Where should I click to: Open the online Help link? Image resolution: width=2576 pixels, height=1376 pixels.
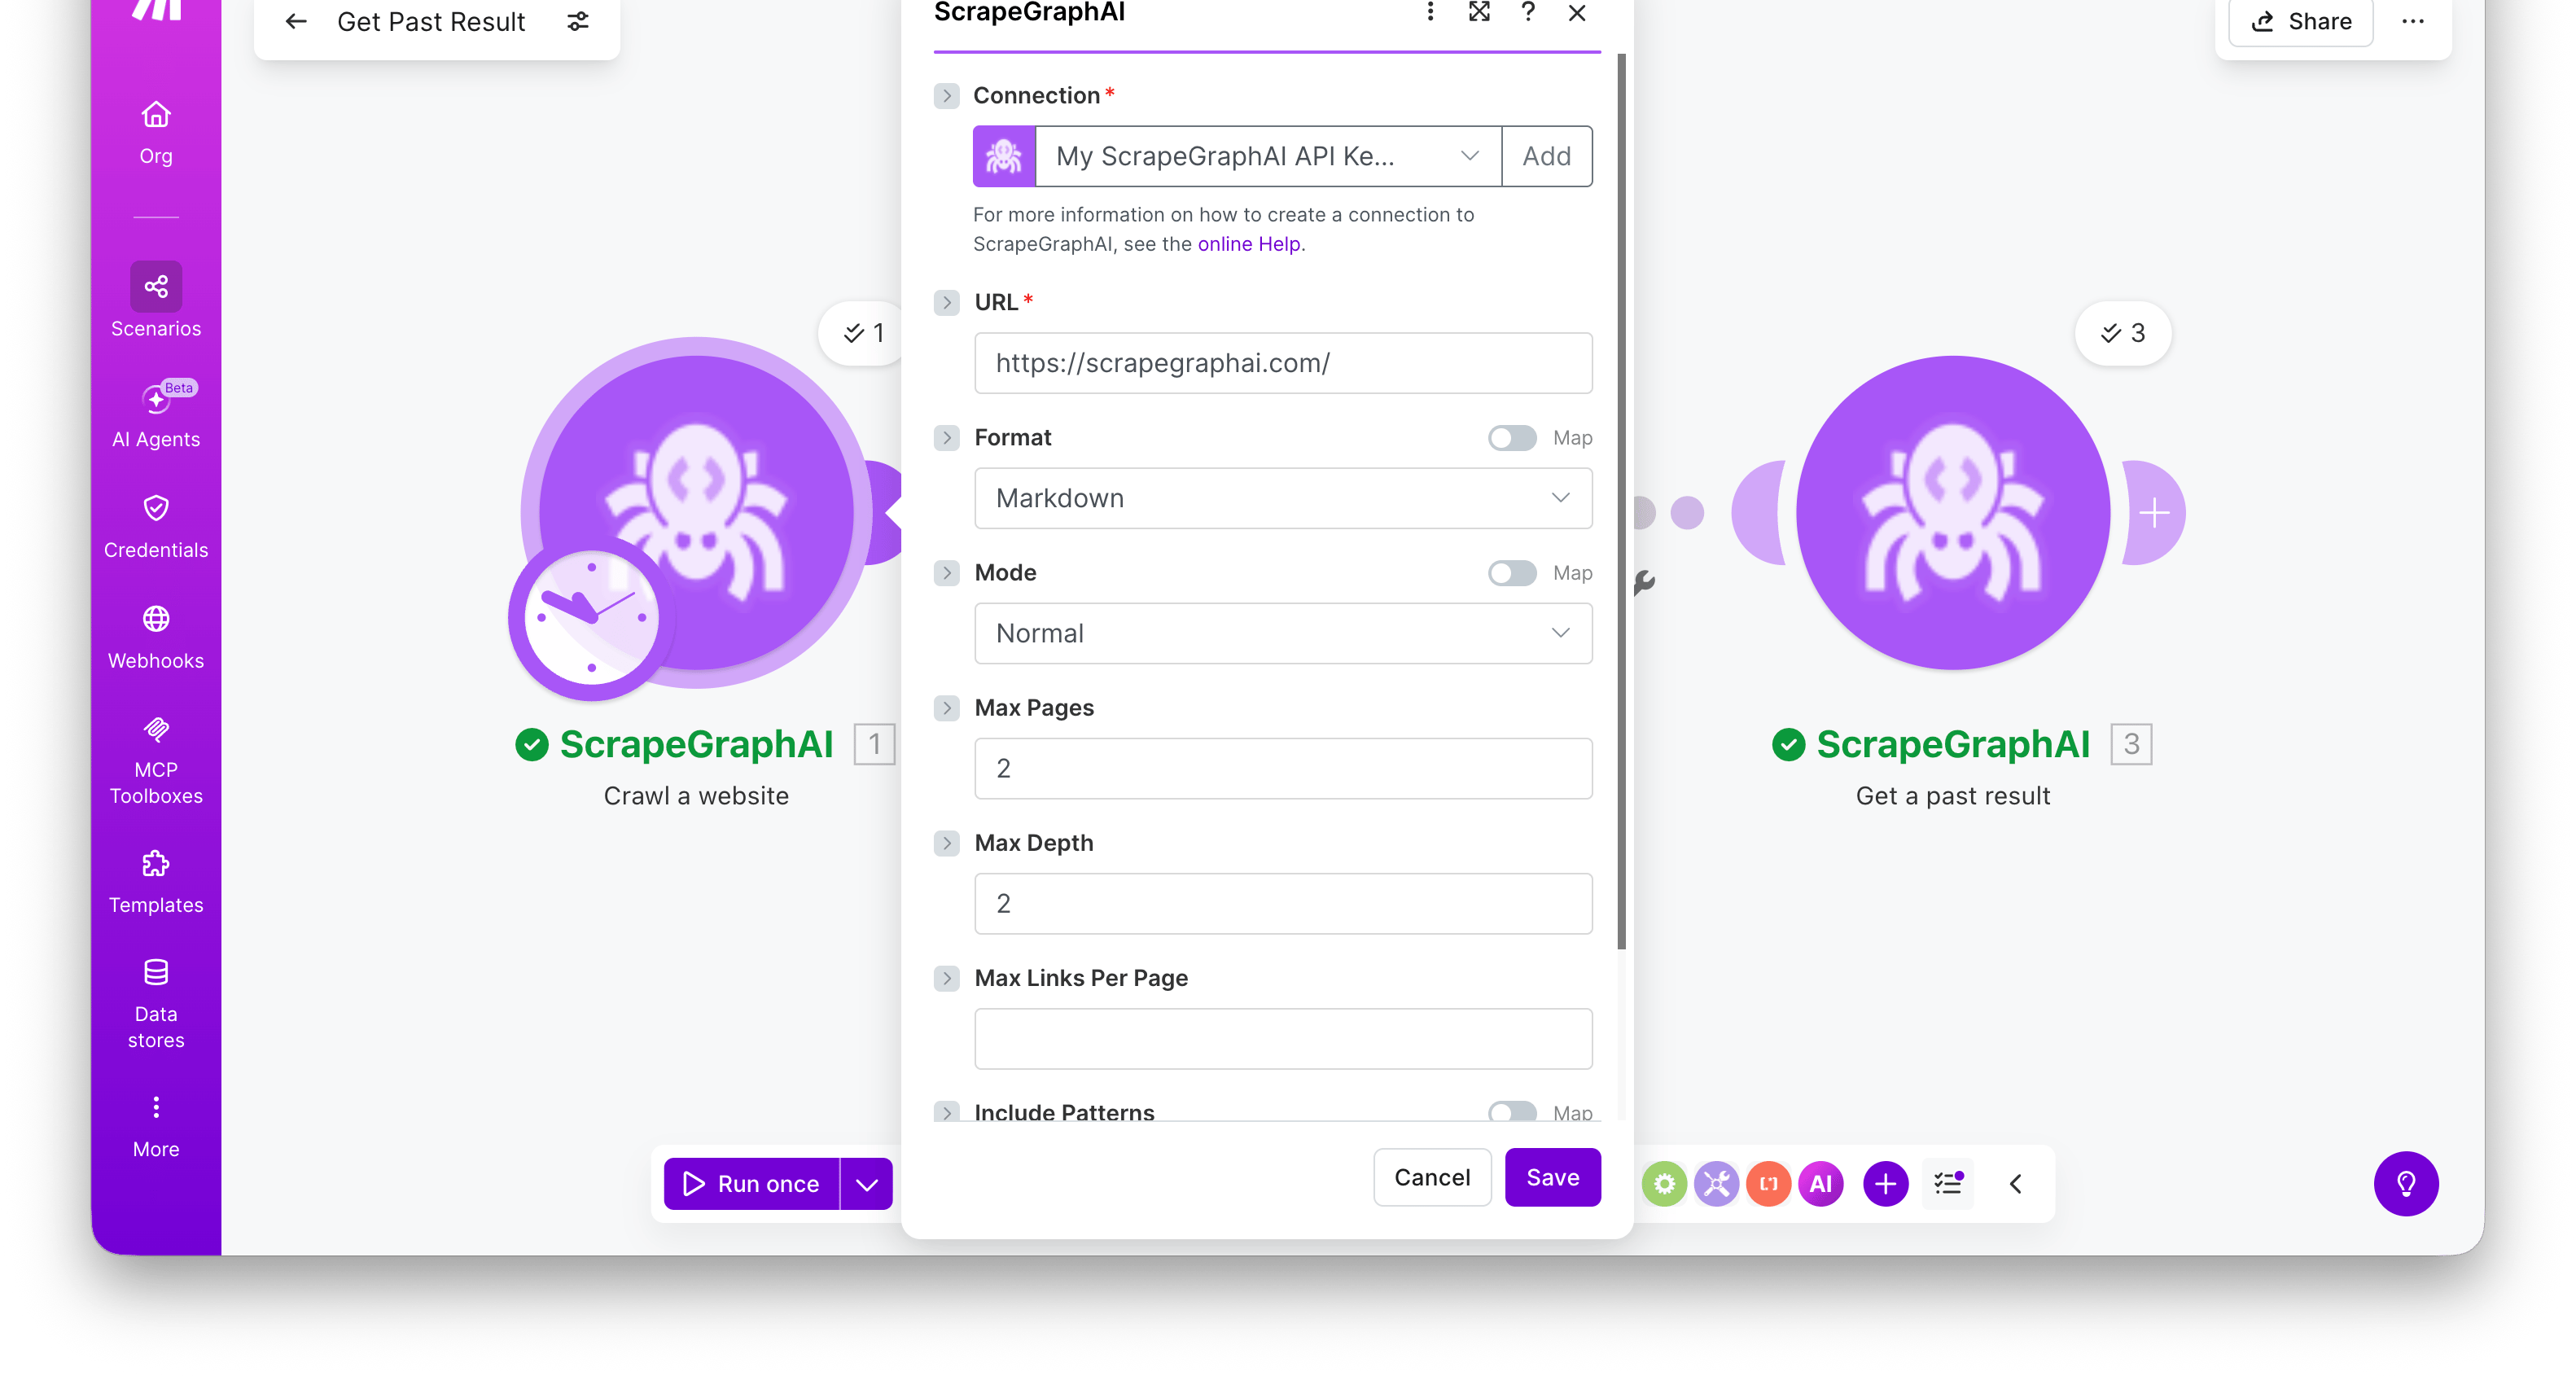pyautogui.click(x=1249, y=244)
